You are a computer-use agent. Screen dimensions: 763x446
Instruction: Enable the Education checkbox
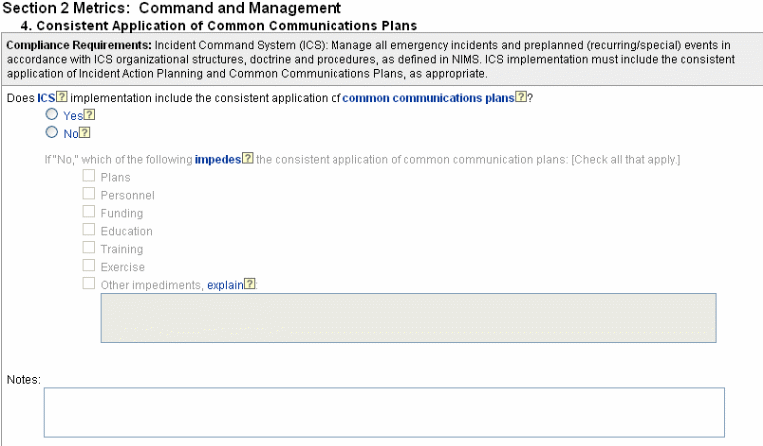coord(89,230)
